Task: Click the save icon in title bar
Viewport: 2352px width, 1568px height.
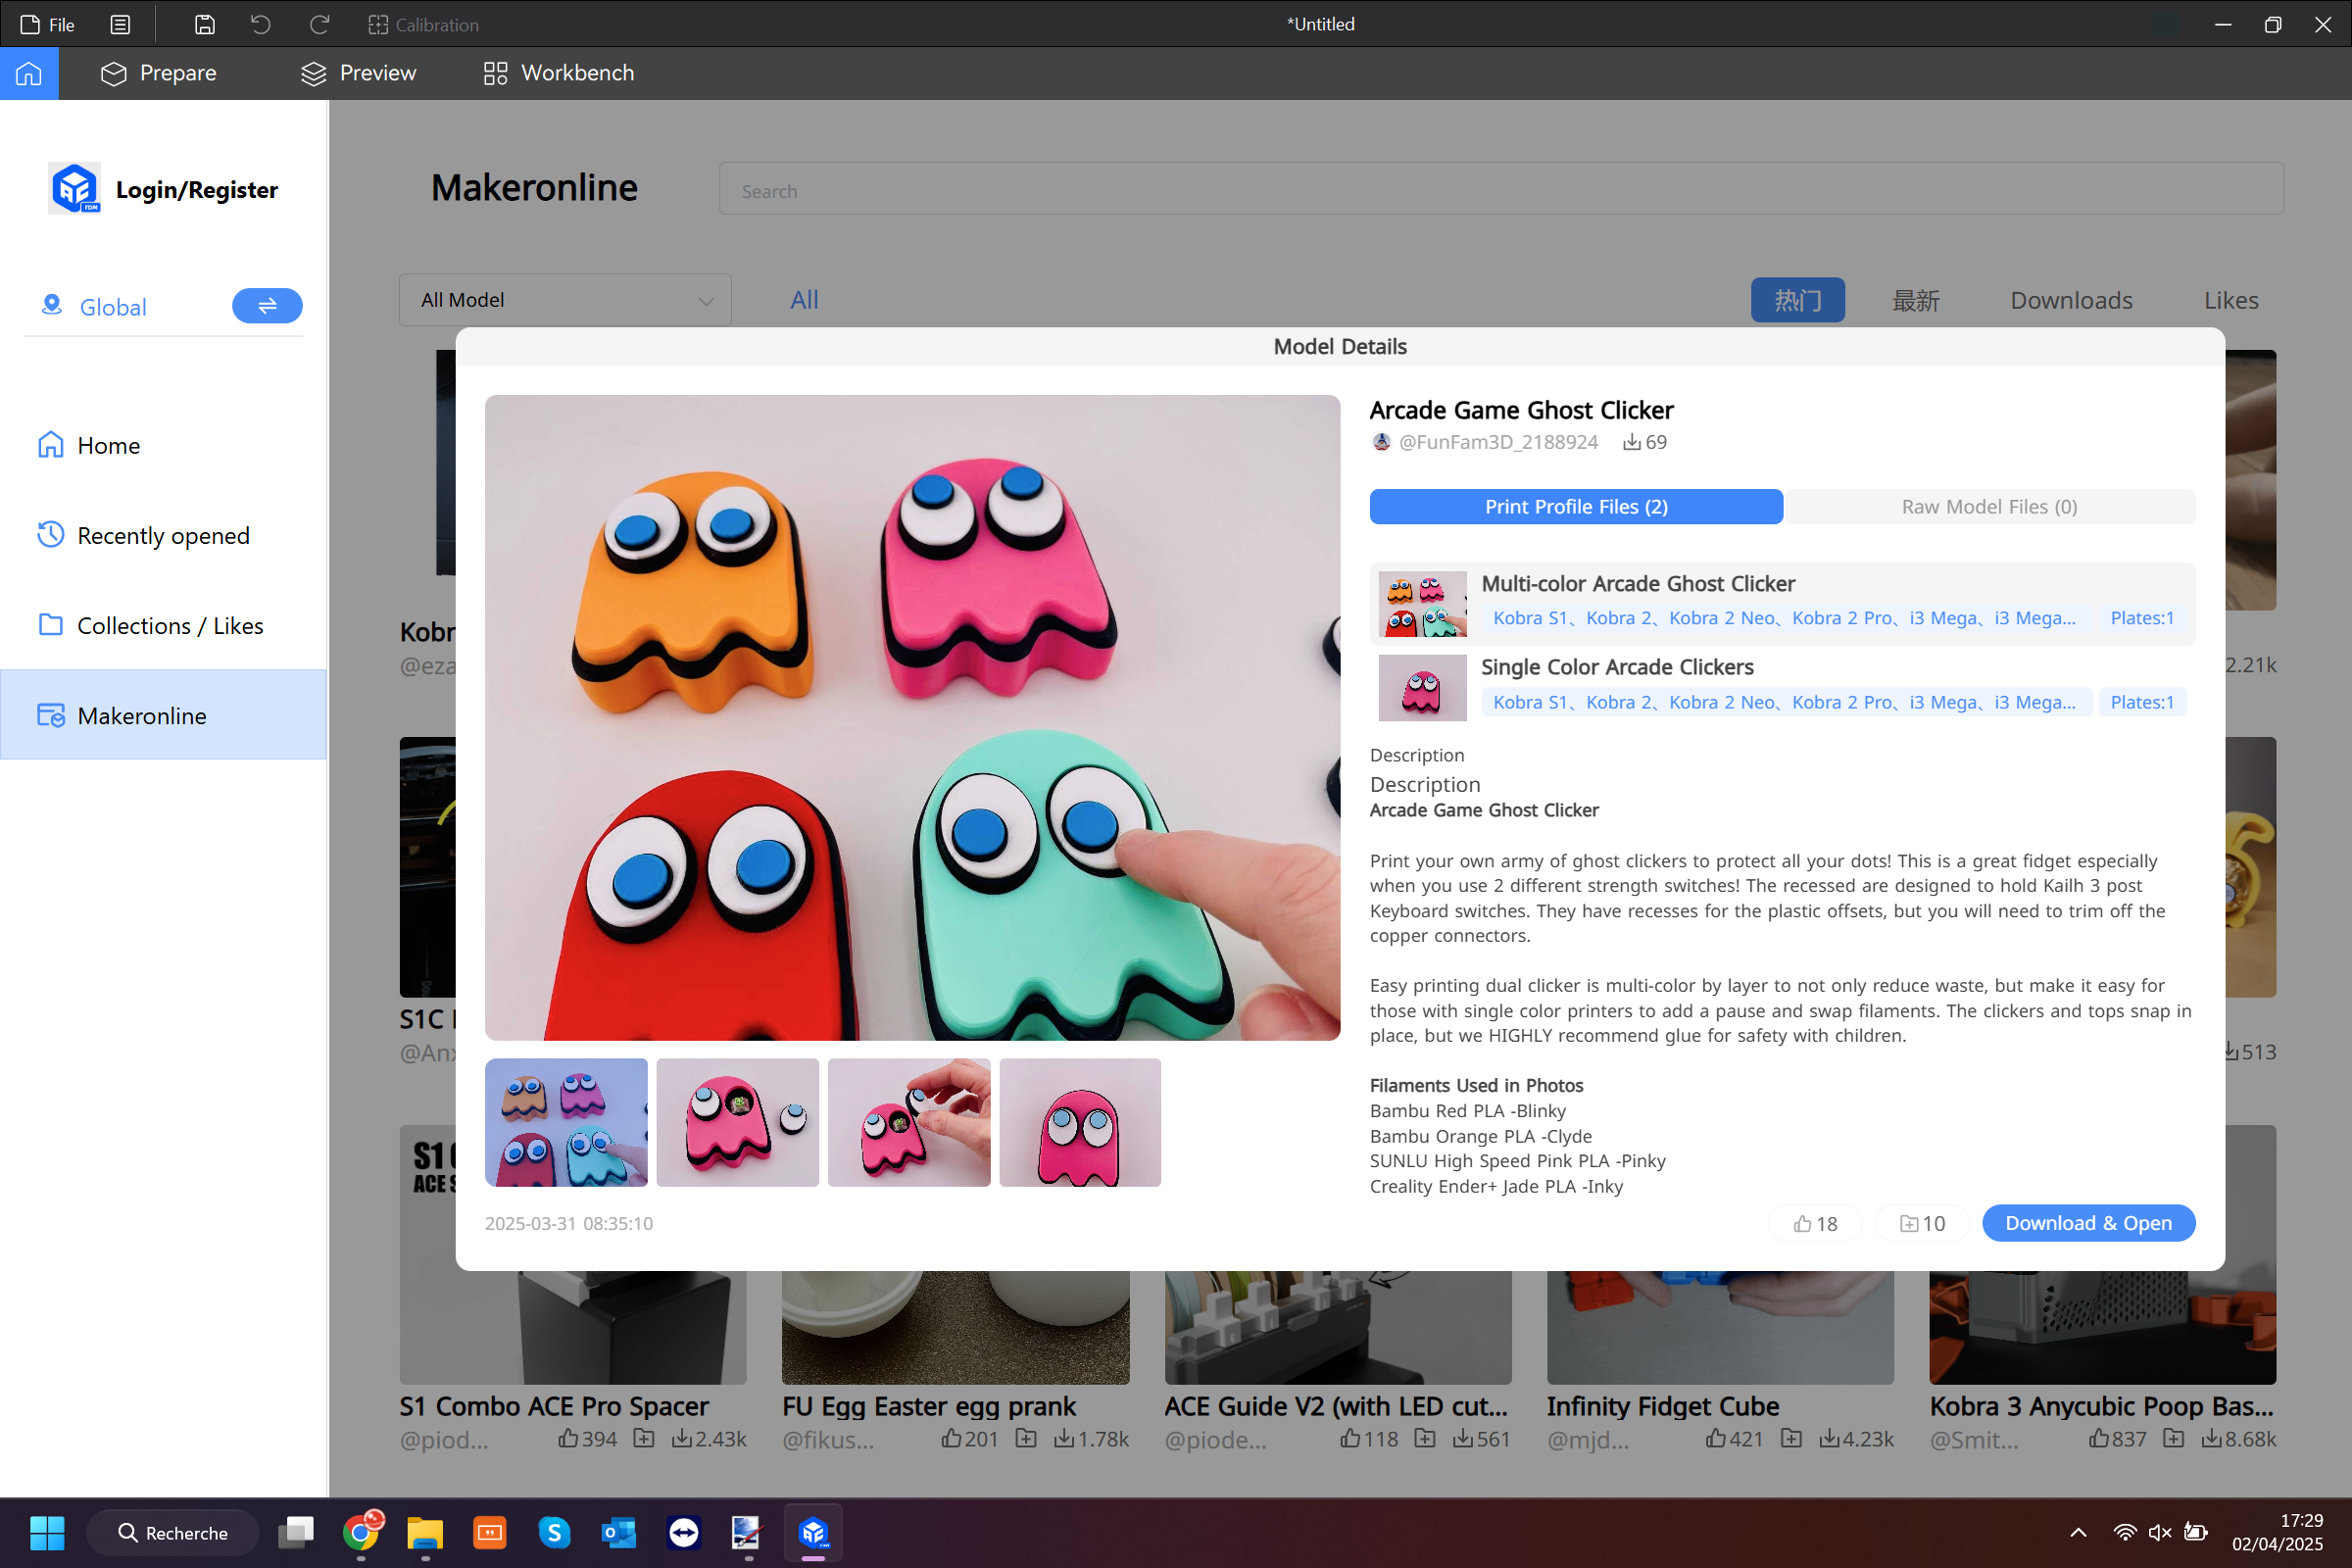Action: tap(204, 24)
